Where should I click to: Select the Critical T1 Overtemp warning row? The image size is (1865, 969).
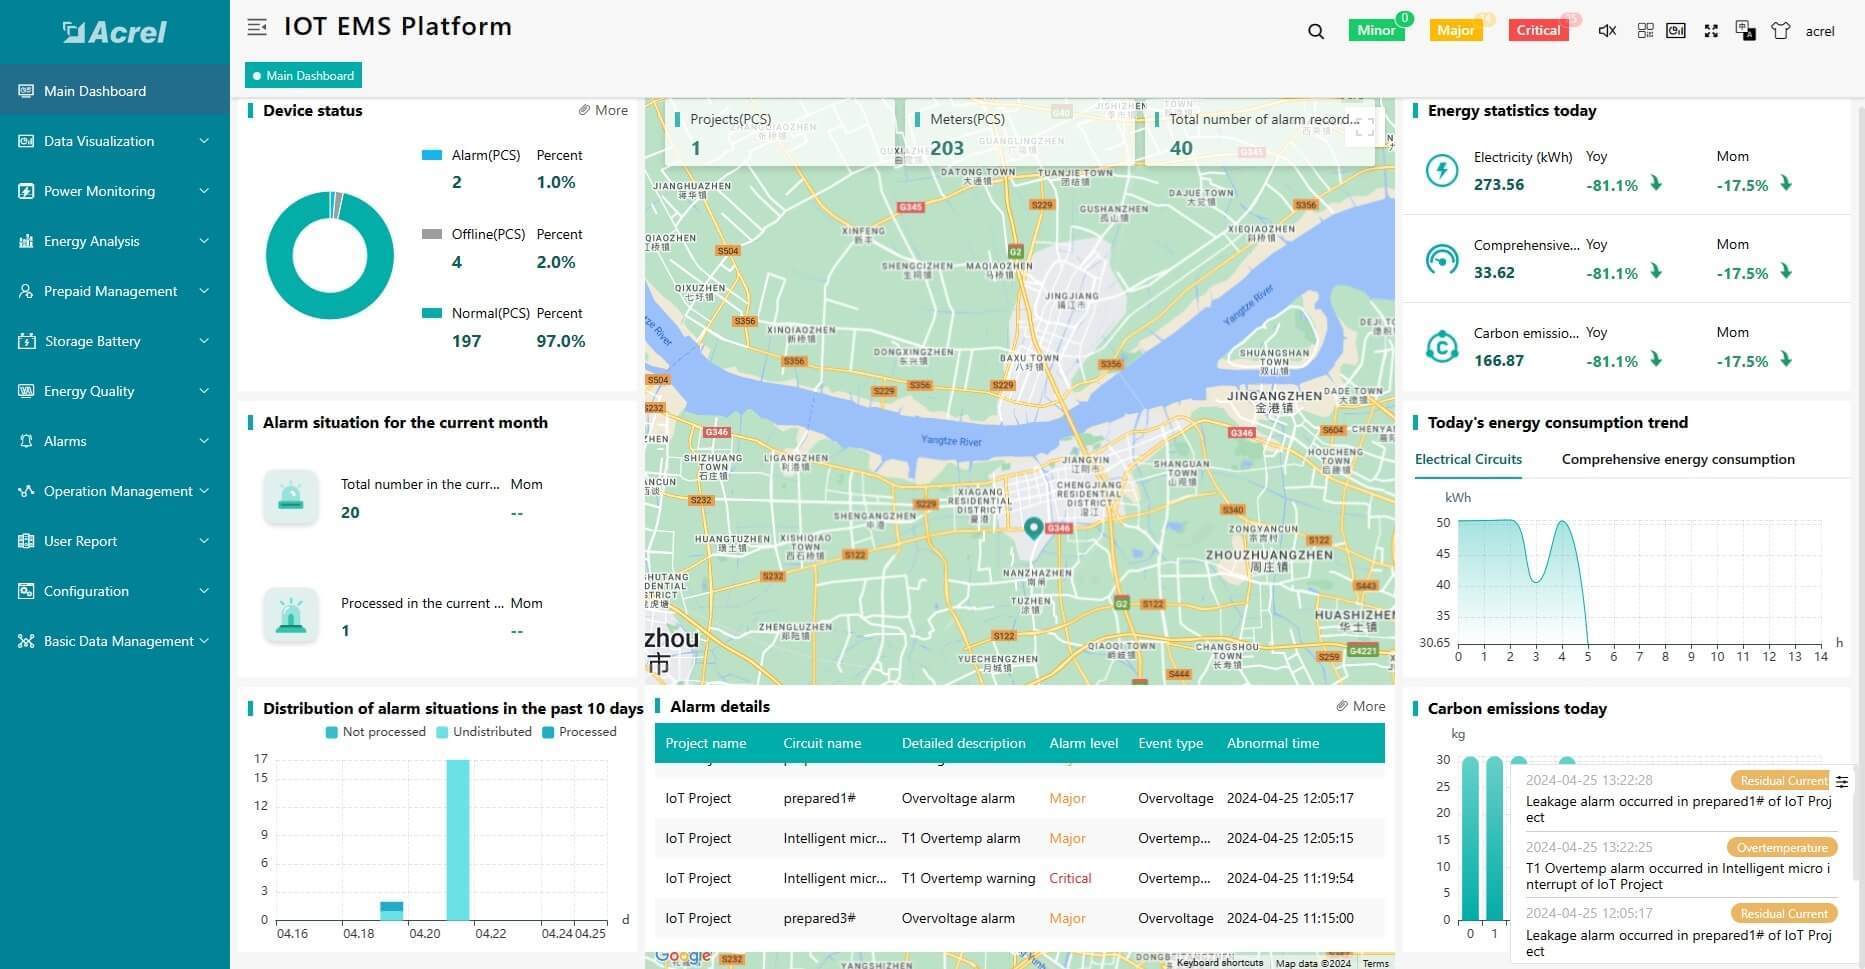click(1020, 878)
